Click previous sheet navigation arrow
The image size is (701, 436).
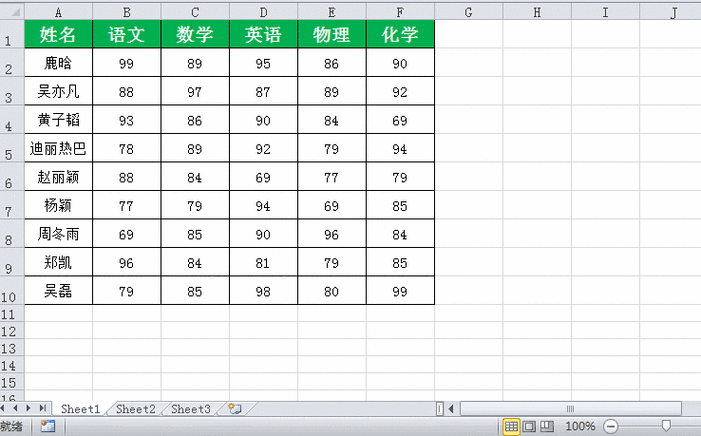pyautogui.click(x=16, y=408)
